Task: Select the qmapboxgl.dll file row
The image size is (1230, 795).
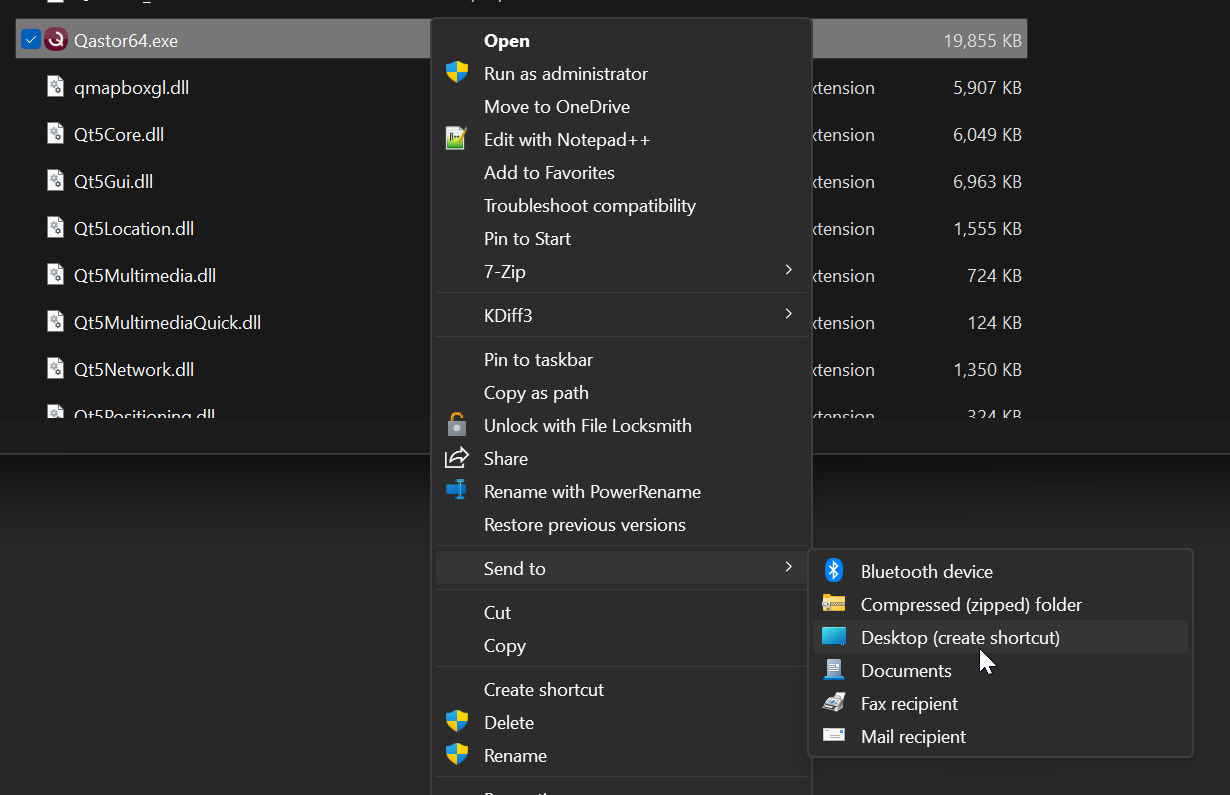Action: 131,88
